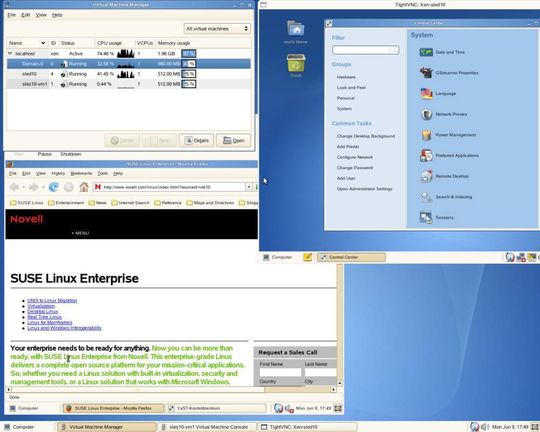Open the Help menu in Virtual Machine Manager
This screenshot has width=540, height=432.
[57, 15]
